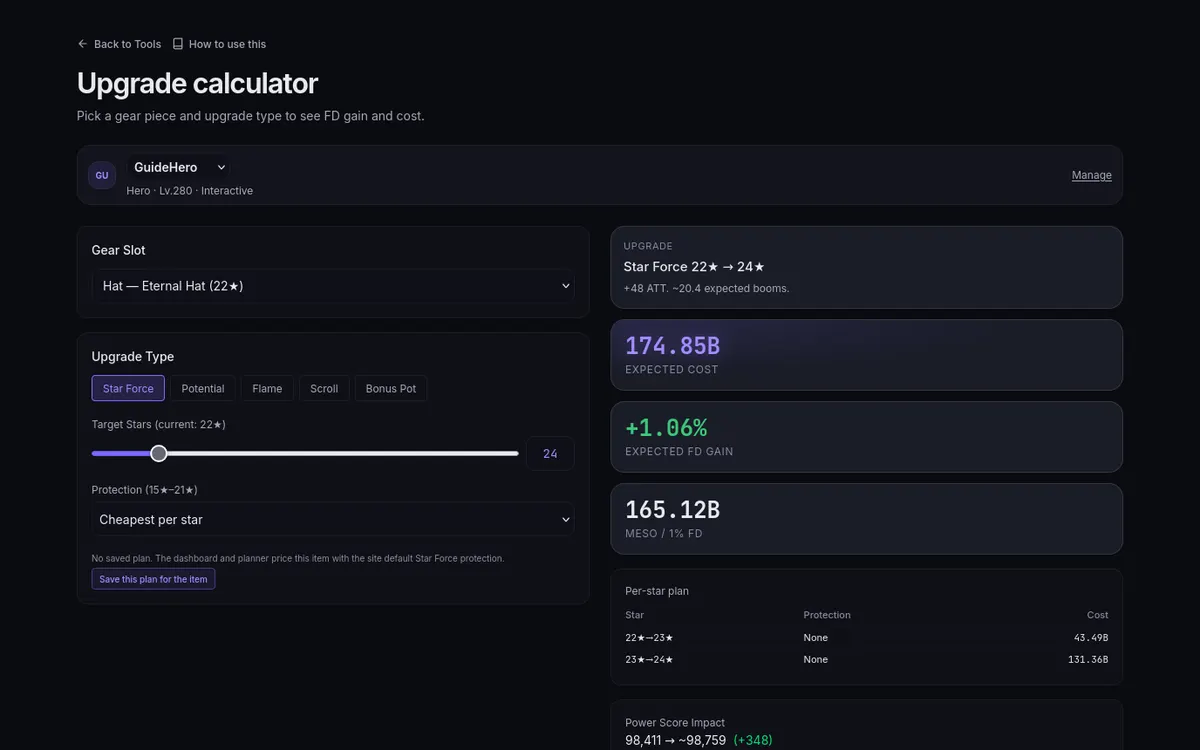The height and width of the screenshot is (750, 1200).
Task: Click the 22★→23★ row in Per-star plan
Action: click(867, 637)
